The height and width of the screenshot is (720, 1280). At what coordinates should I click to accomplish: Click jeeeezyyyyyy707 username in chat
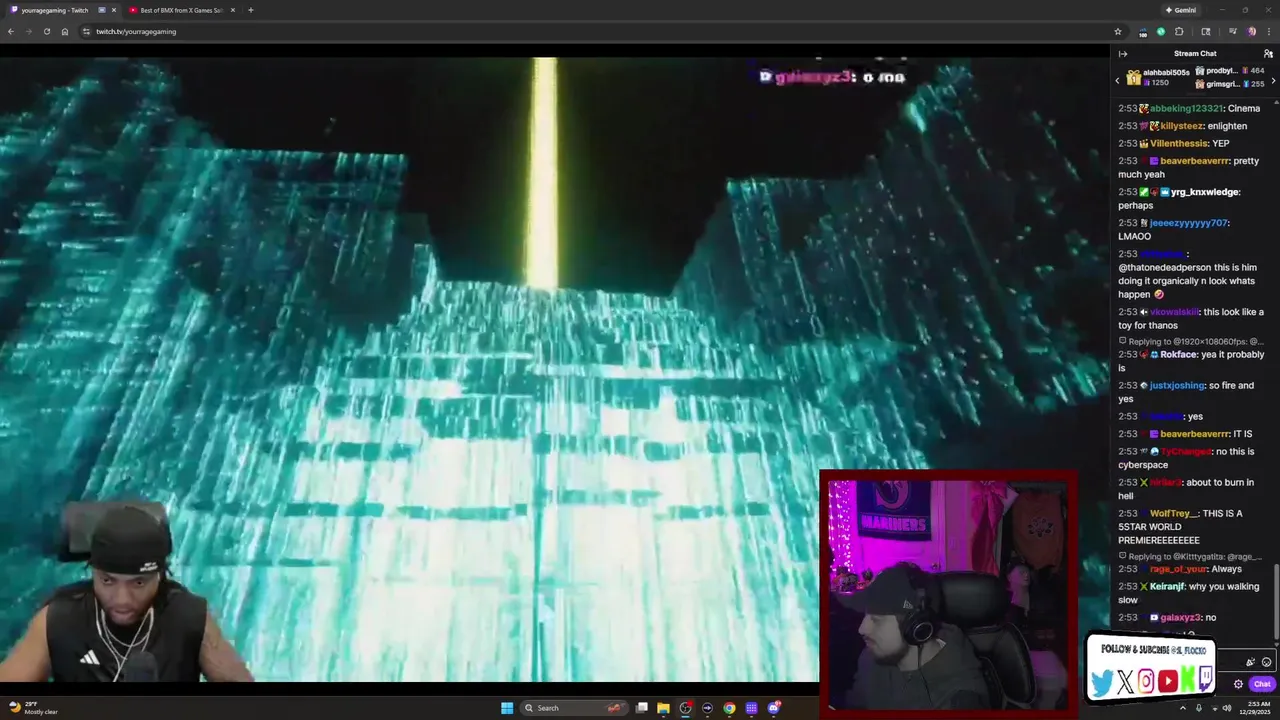1188,223
